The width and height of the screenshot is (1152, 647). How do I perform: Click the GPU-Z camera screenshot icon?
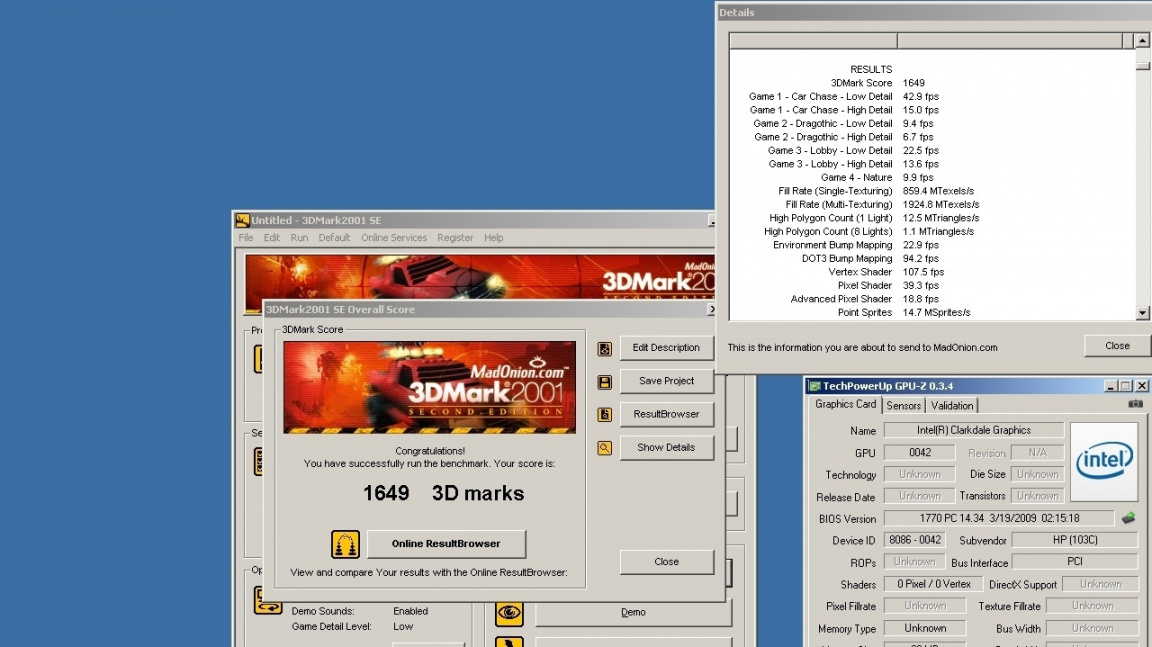coord(1135,404)
